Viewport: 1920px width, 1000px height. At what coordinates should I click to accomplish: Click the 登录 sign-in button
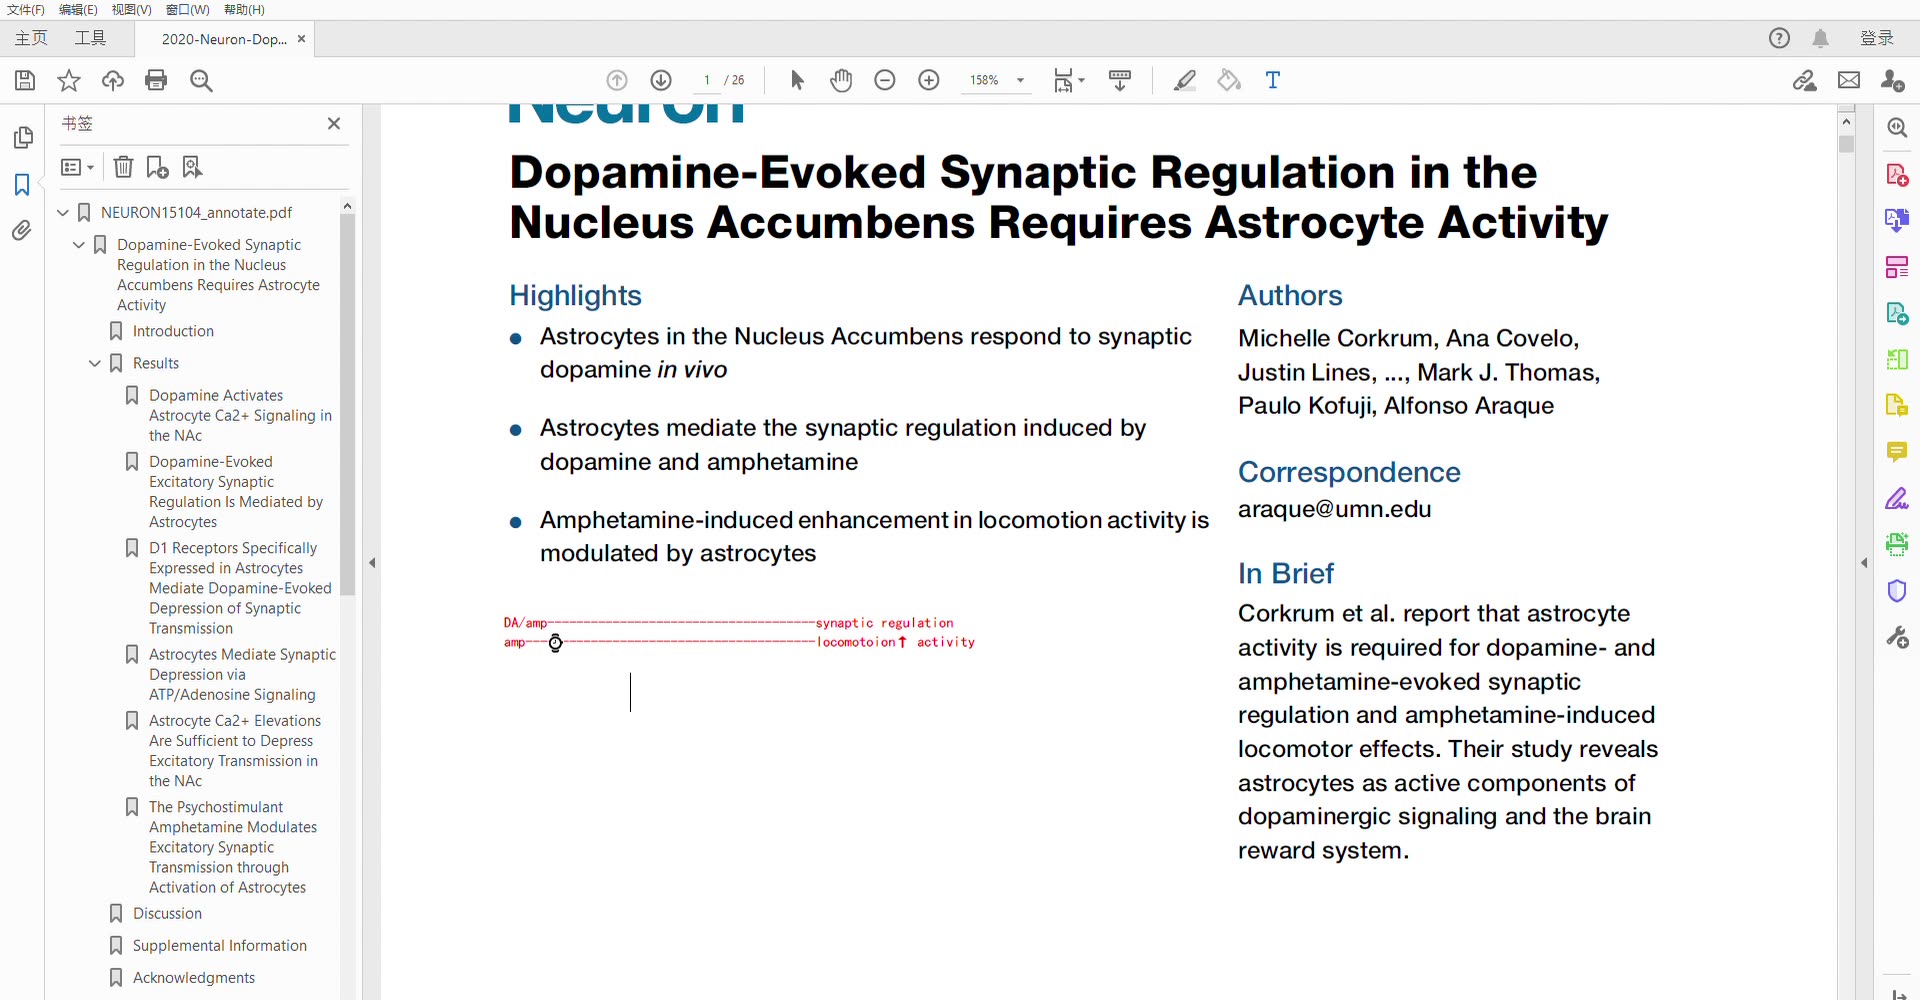coord(1877,38)
